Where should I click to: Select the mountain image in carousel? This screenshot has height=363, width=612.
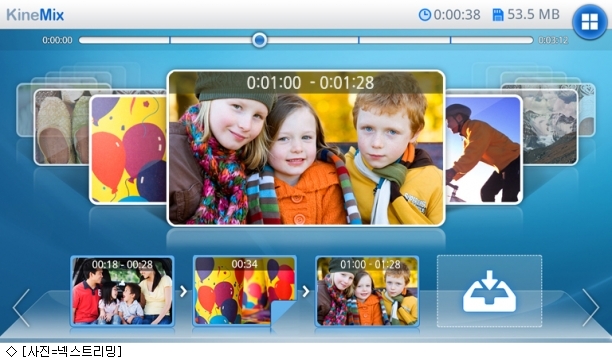click(x=550, y=128)
